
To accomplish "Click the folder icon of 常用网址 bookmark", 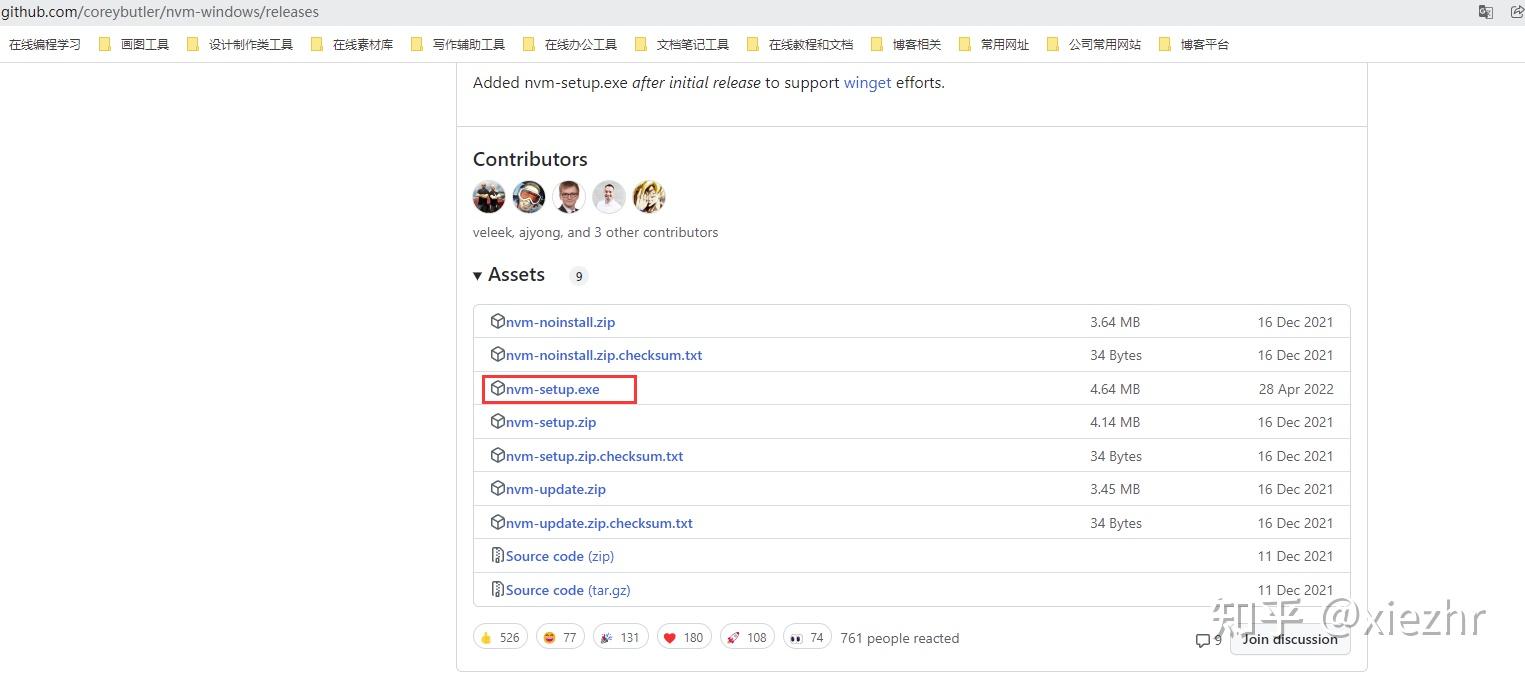I will [964, 43].
